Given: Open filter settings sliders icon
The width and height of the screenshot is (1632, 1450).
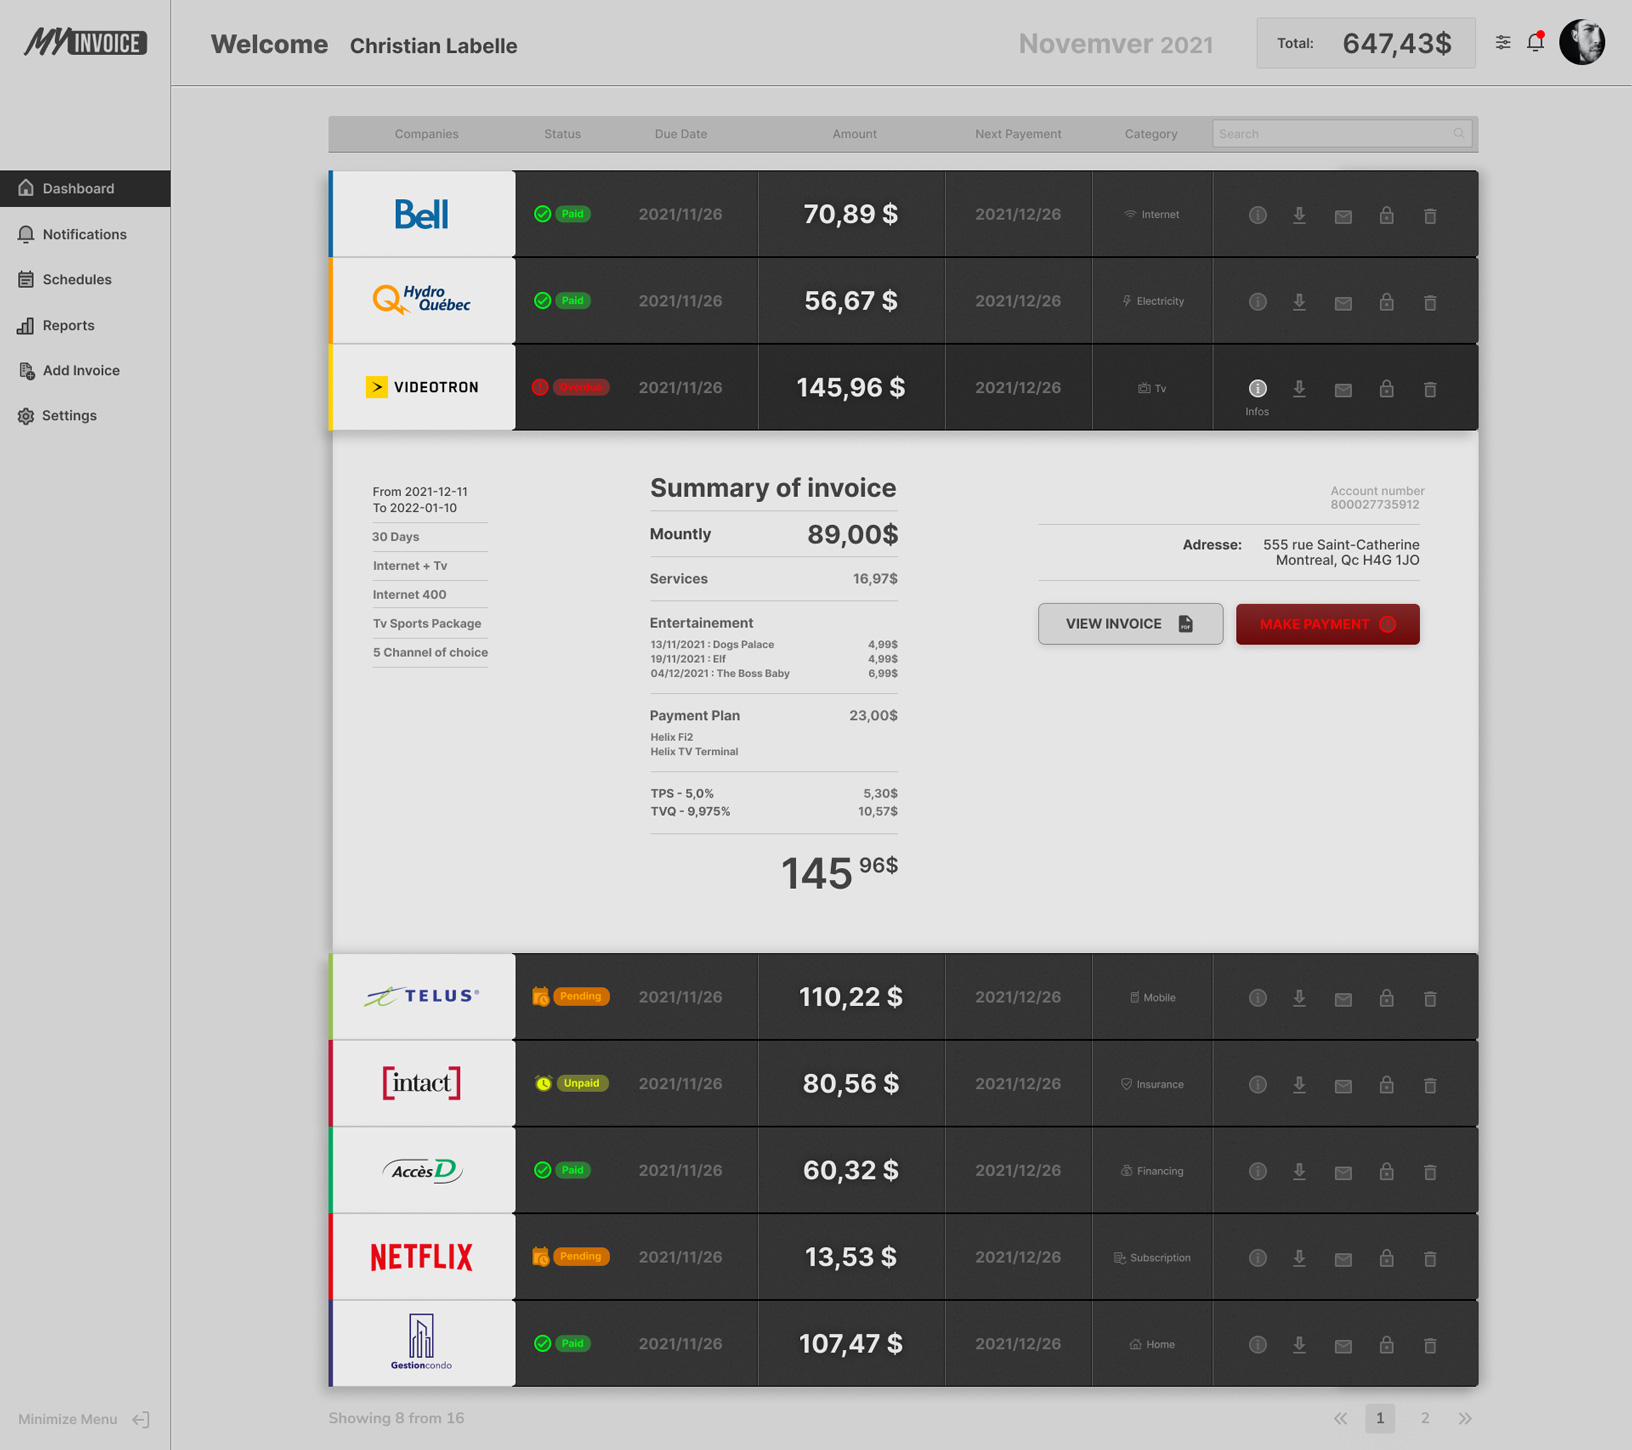Looking at the screenshot, I should coord(1502,42).
